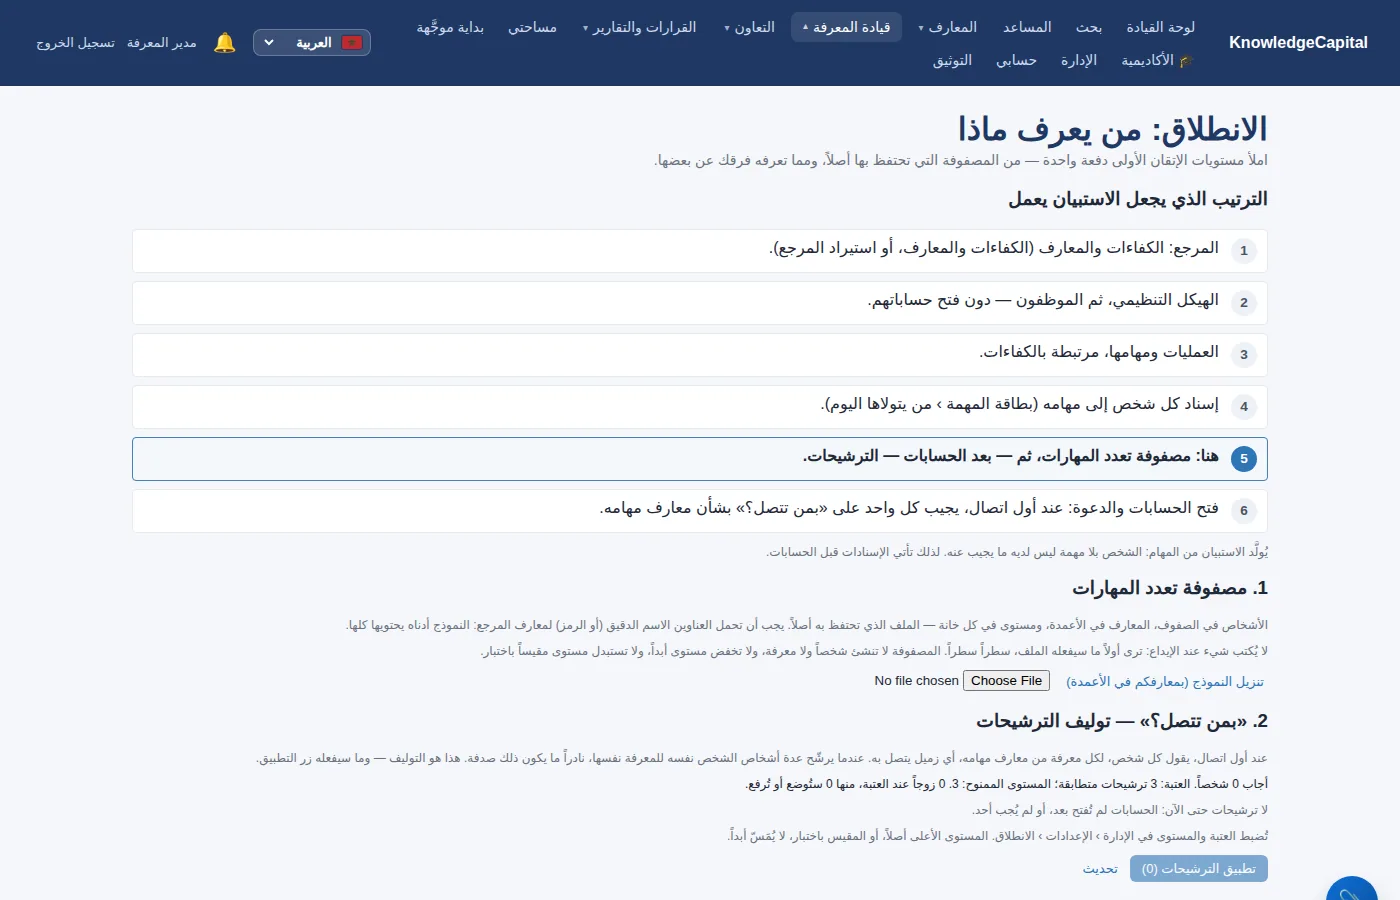The height and width of the screenshot is (900, 1400).
Task: Open the مدير المعرفة profile link
Action: point(162,43)
